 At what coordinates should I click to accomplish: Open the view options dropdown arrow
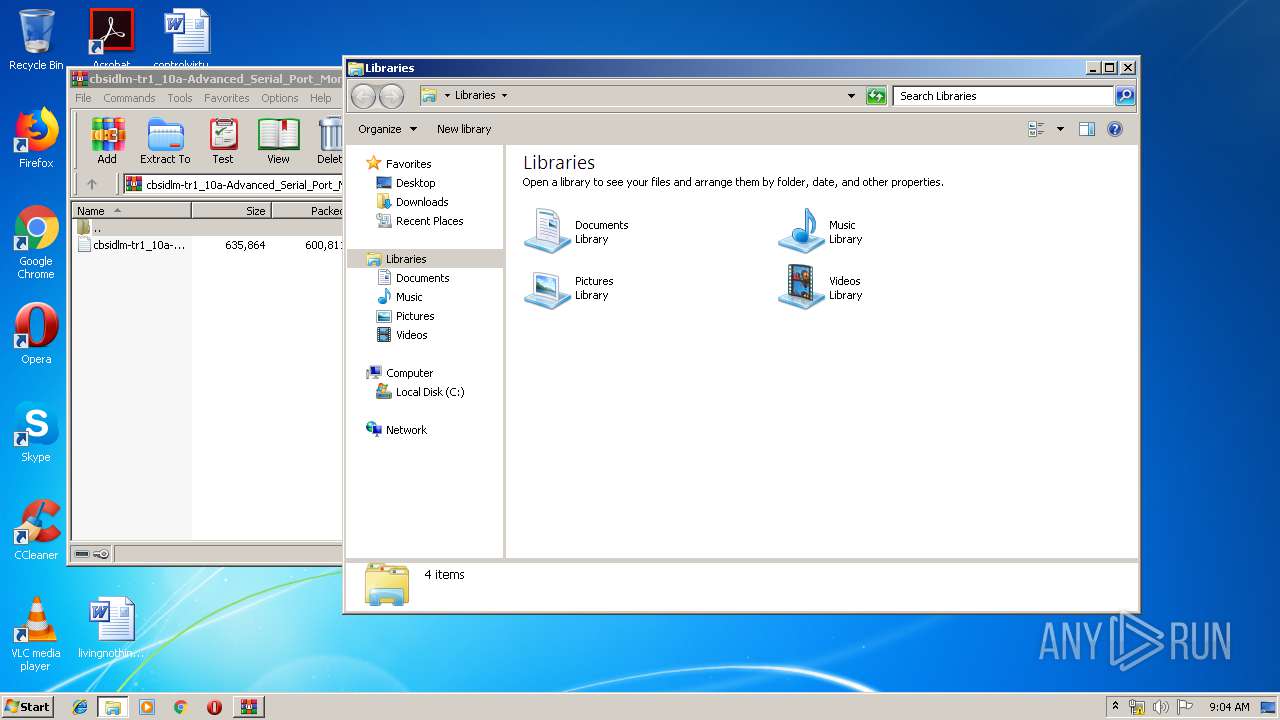[1060, 129]
